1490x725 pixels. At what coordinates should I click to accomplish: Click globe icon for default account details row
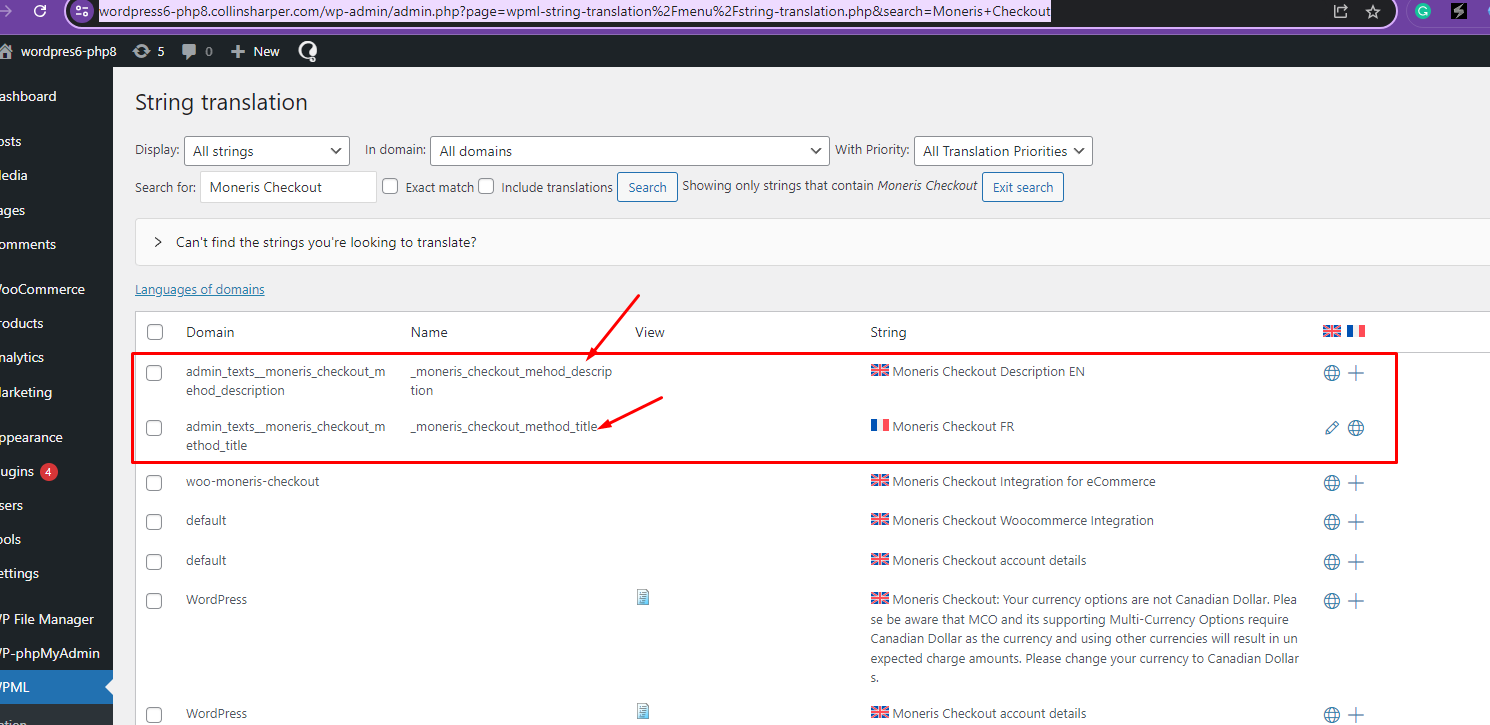[x=1332, y=562]
